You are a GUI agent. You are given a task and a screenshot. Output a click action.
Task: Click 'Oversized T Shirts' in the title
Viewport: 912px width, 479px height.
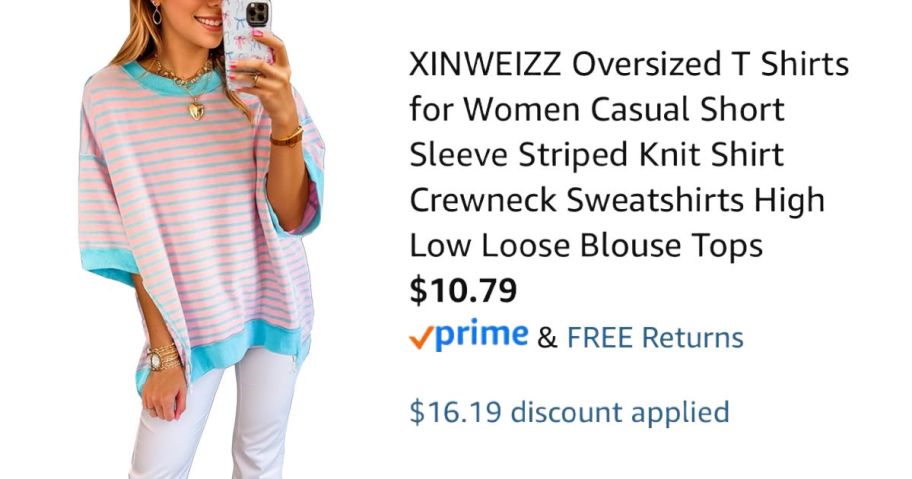coord(710,64)
